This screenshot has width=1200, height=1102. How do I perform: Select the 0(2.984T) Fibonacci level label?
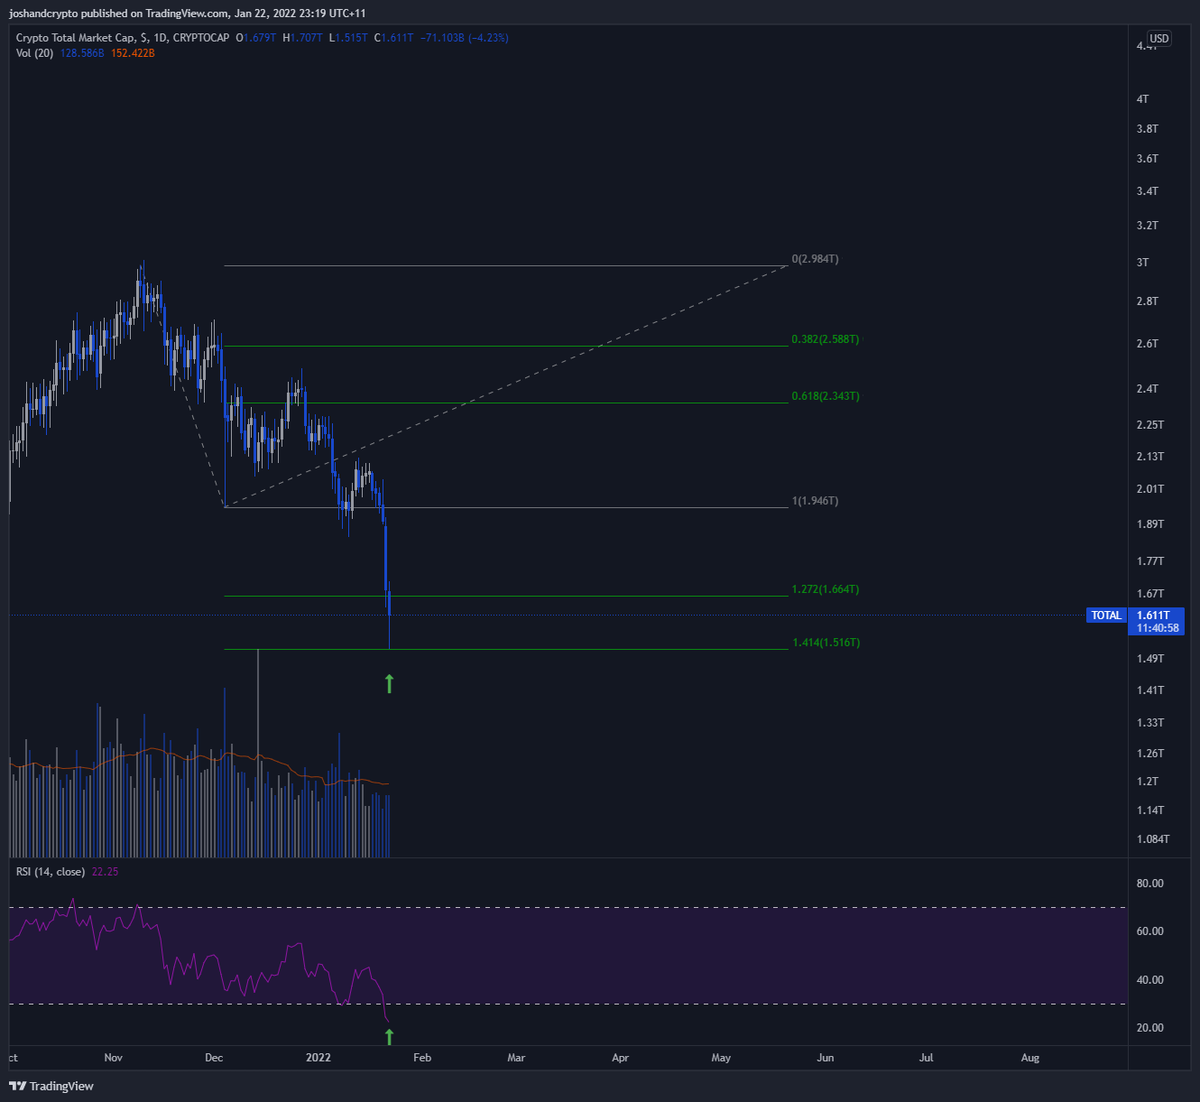[x=815, y=259]
